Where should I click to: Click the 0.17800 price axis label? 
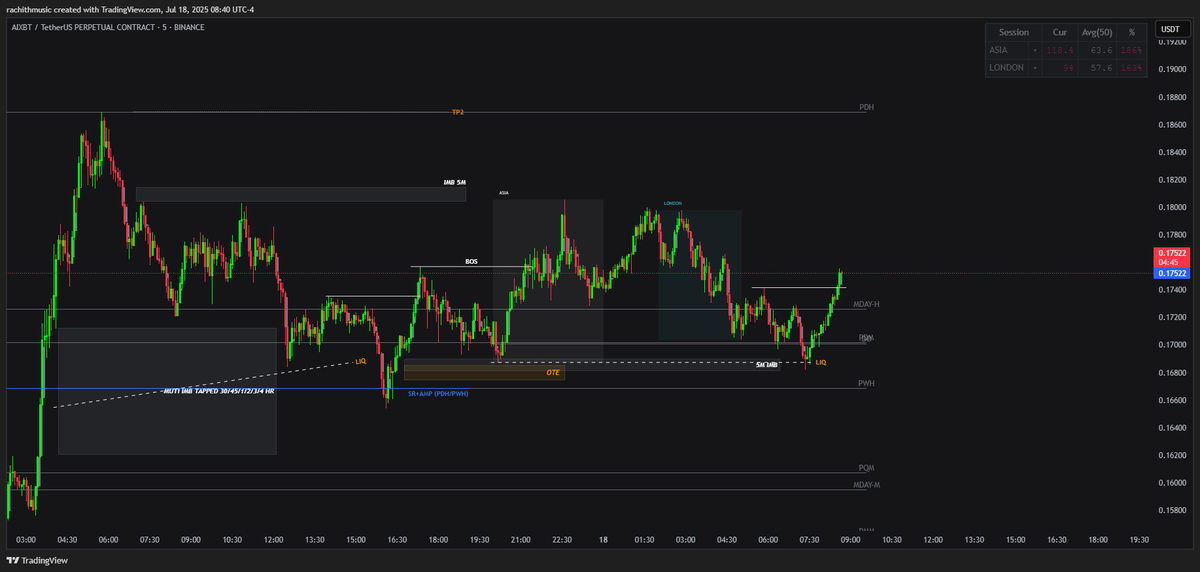coord(1172,235)
